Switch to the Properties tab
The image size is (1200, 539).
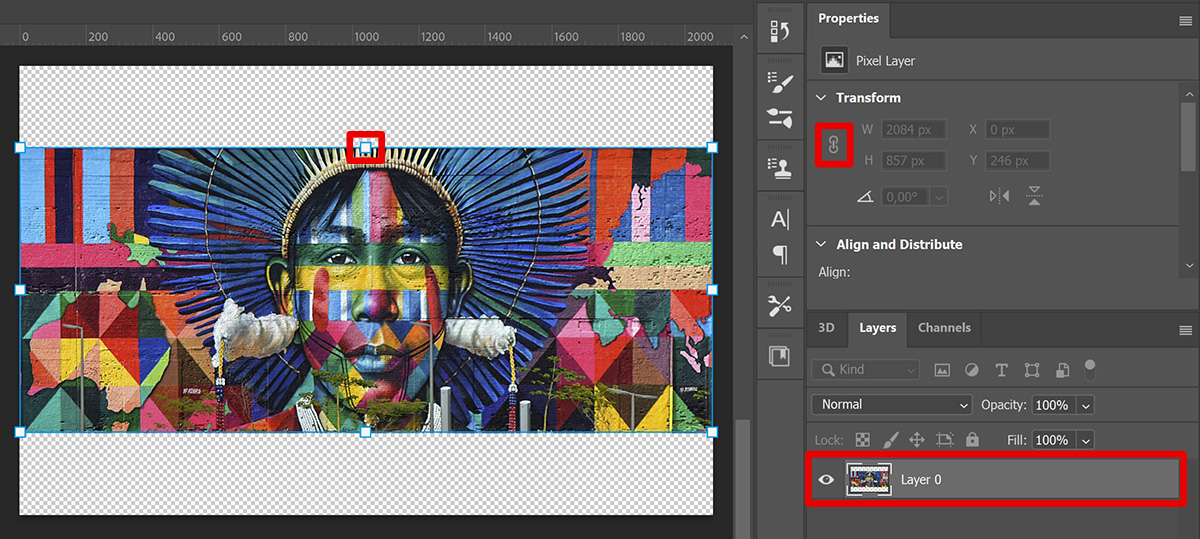click(848, 18)
